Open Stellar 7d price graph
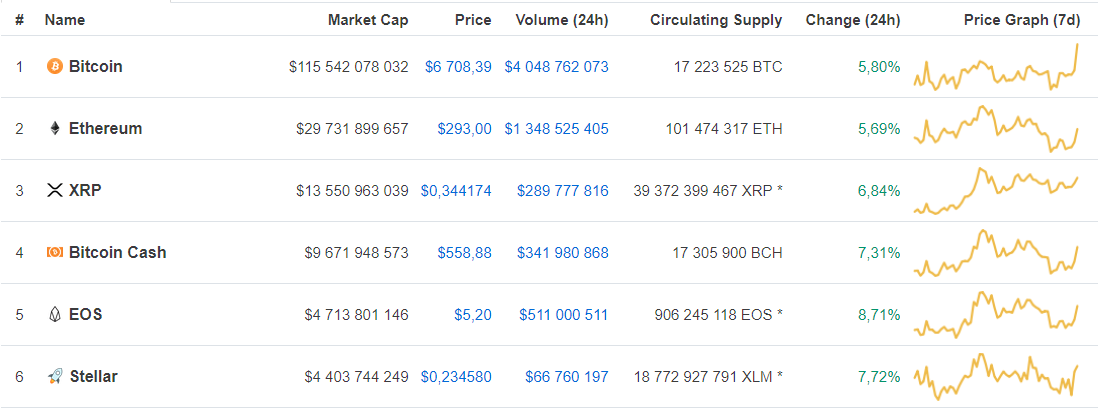Screen dimensions: 1098x411 click(x=996, y=377)
